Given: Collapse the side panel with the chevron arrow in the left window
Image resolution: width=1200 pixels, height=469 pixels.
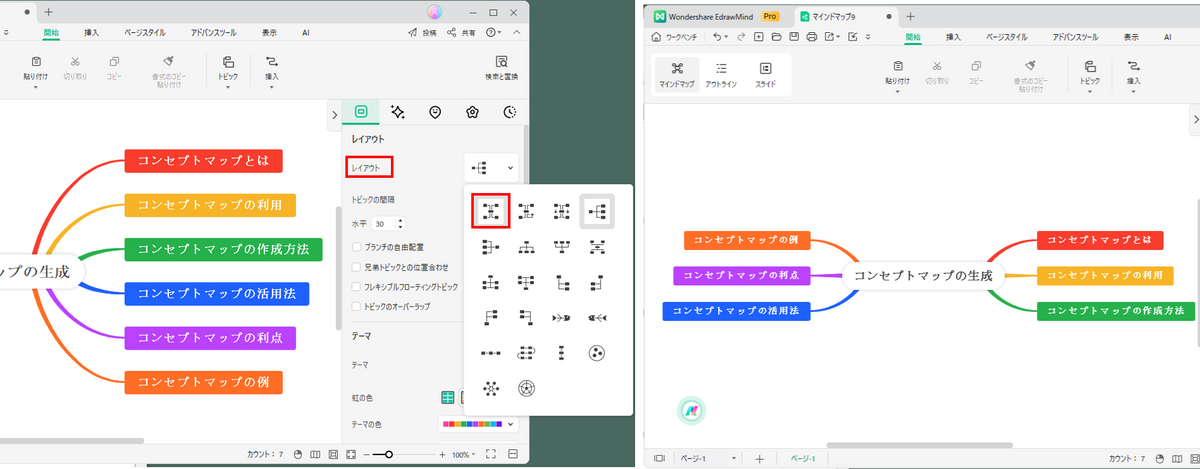Looking at the screenshot, I should tap(333, 115).
